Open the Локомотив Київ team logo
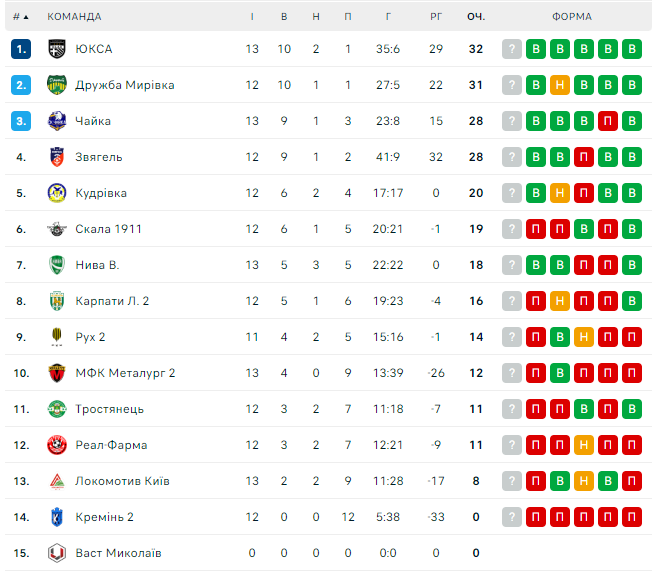Viewport: 654px width, 572px height. coord(56,481)
